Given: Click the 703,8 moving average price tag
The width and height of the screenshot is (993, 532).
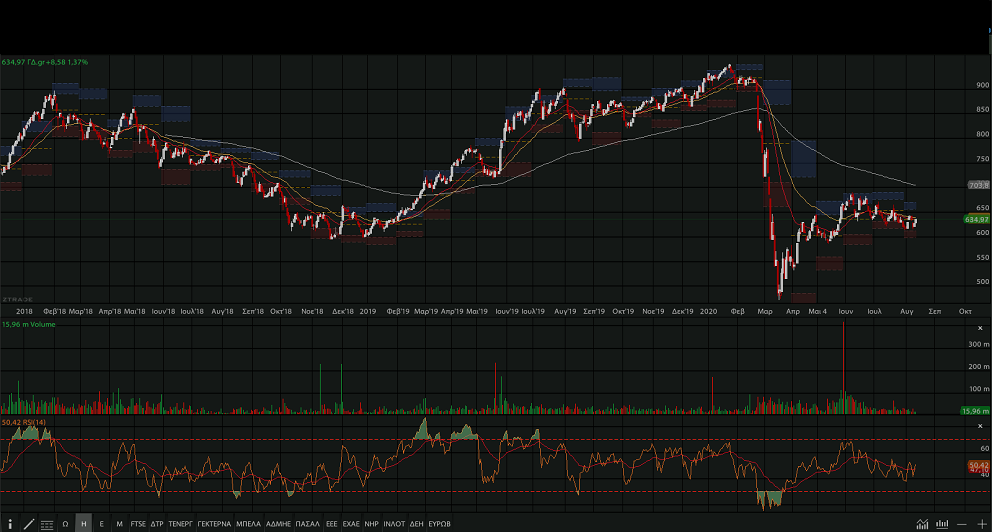Looking at the screenshot, I should point(978,186).
